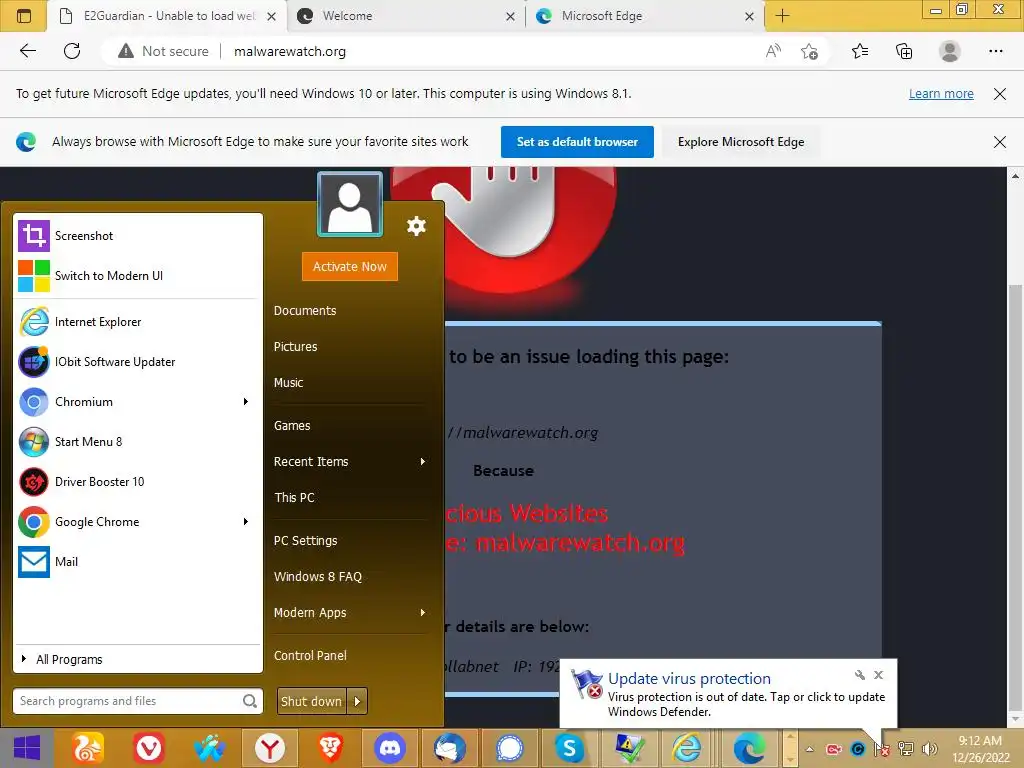1024x768 pixels.
Task: Close the Update virus protection notification
Action: [878, 675]
